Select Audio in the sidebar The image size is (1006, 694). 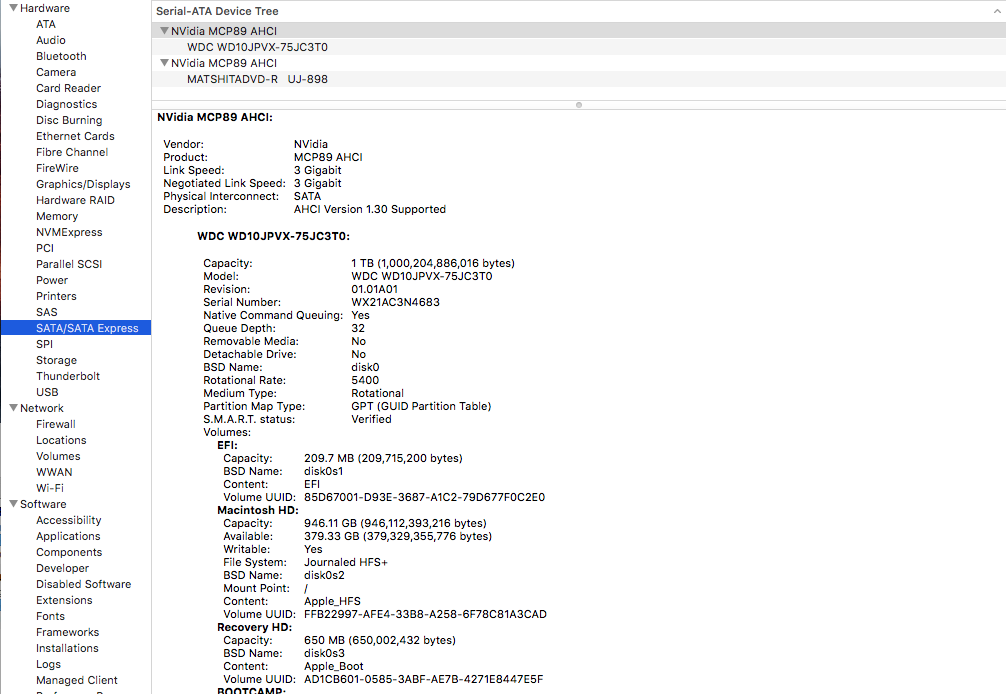[x=51, y=40]
